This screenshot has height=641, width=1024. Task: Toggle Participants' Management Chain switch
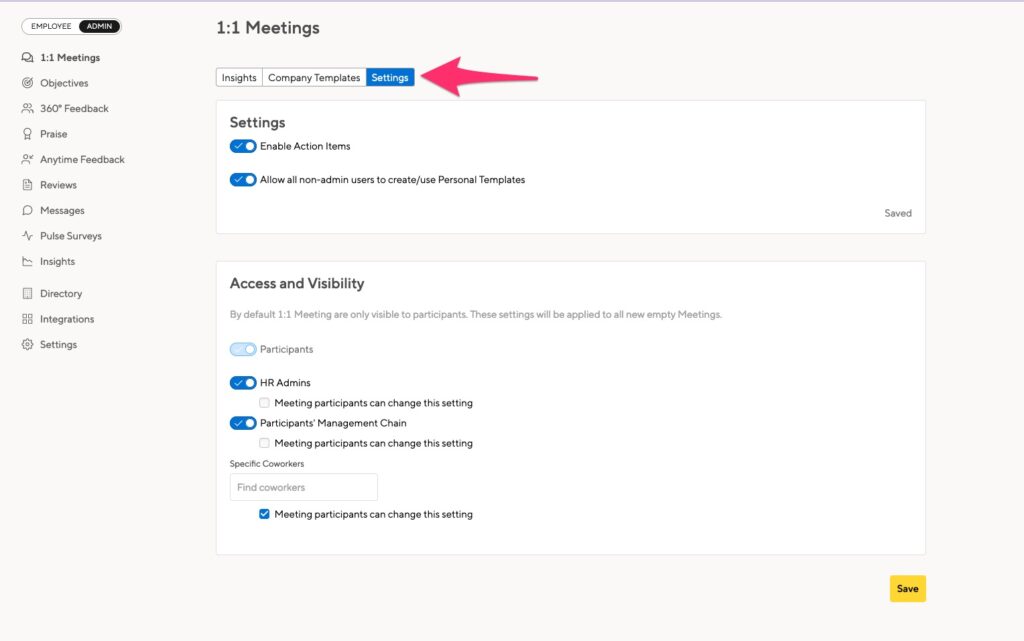click(243, 423)
